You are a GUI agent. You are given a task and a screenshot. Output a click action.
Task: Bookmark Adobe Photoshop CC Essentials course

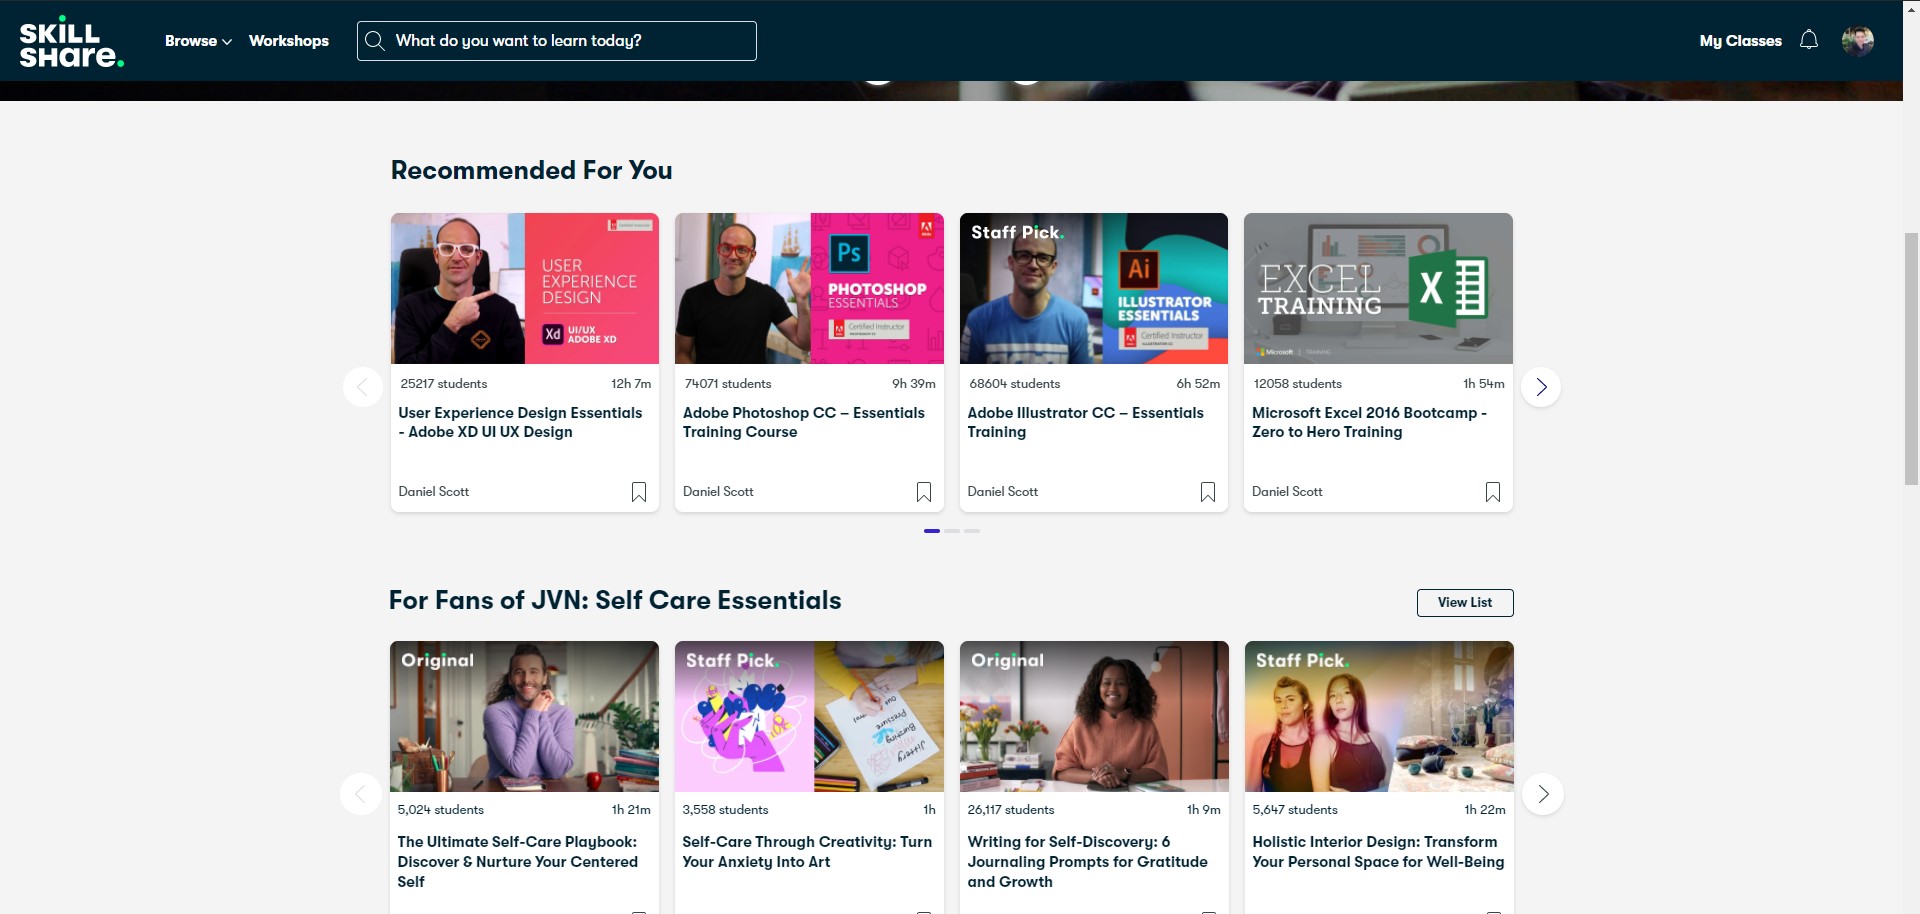coord(924,492)
